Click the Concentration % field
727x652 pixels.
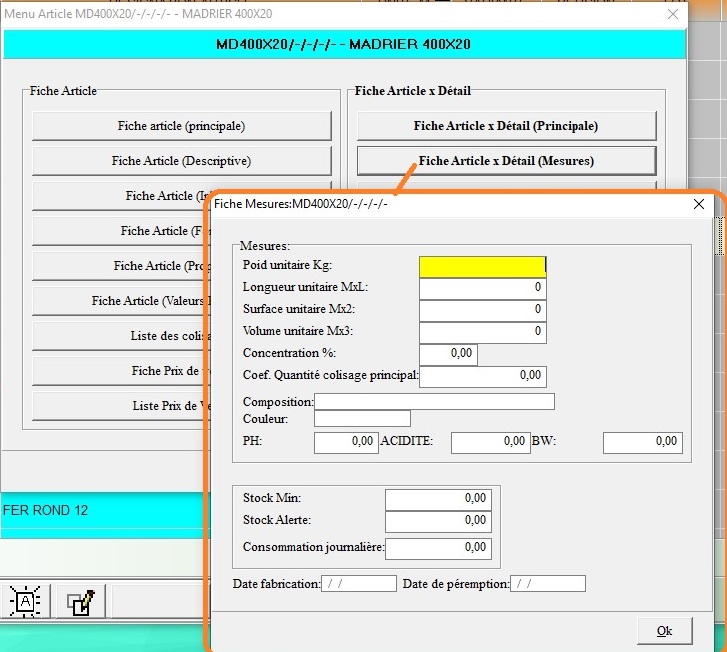[448, 354]
